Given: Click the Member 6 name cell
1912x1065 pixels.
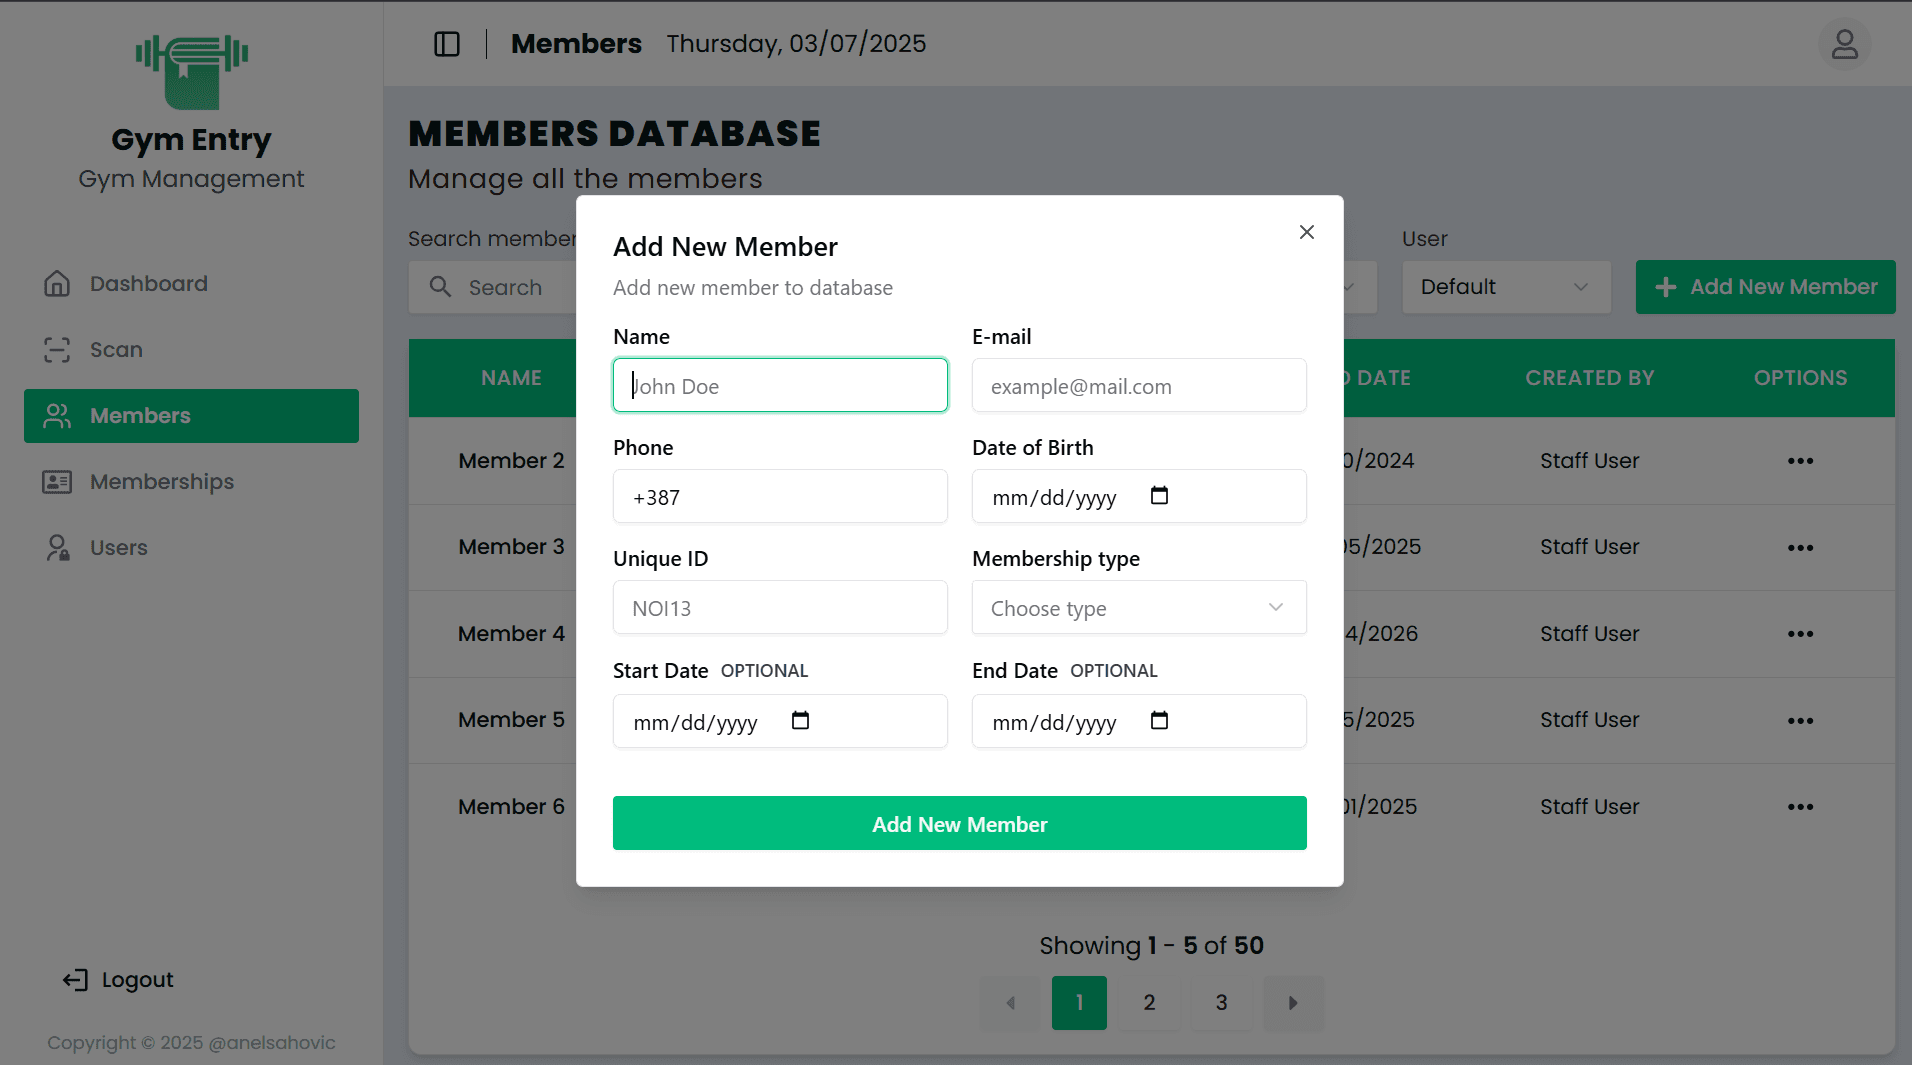Looking at the screenshot, I should pos(512,807).
